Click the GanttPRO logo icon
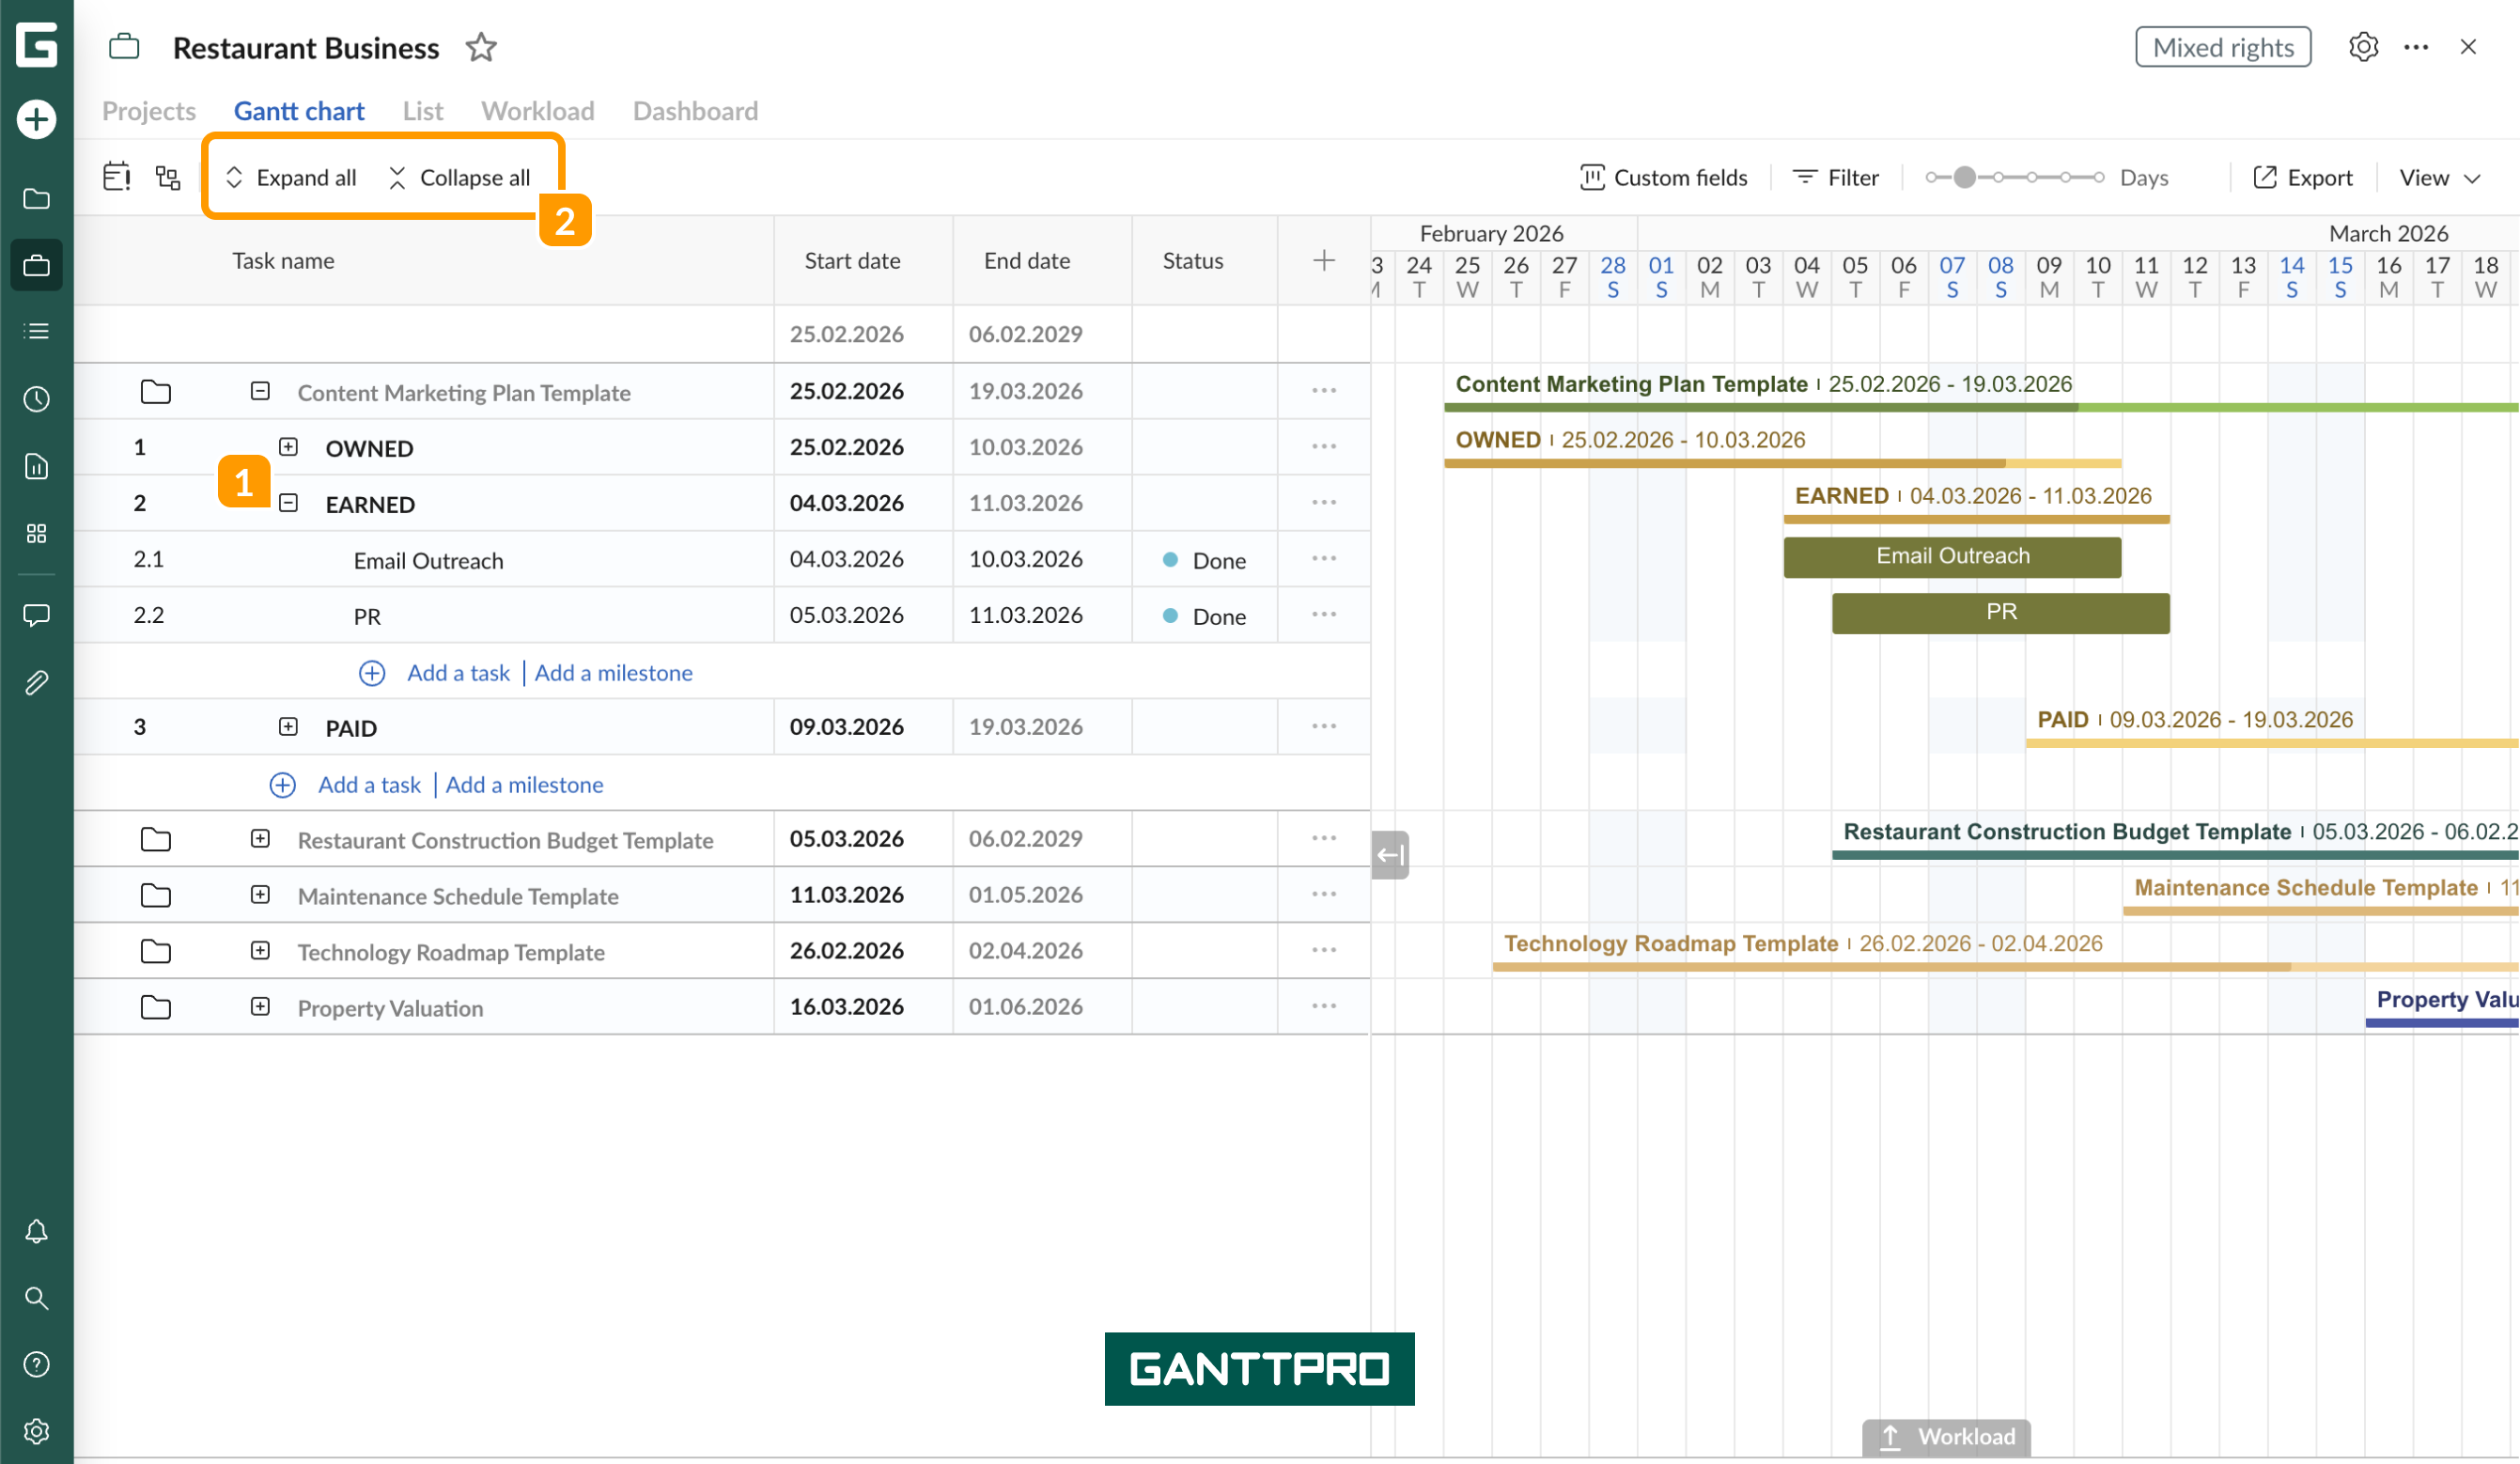Screen dimensions: 2520x1464 [36, 45]
